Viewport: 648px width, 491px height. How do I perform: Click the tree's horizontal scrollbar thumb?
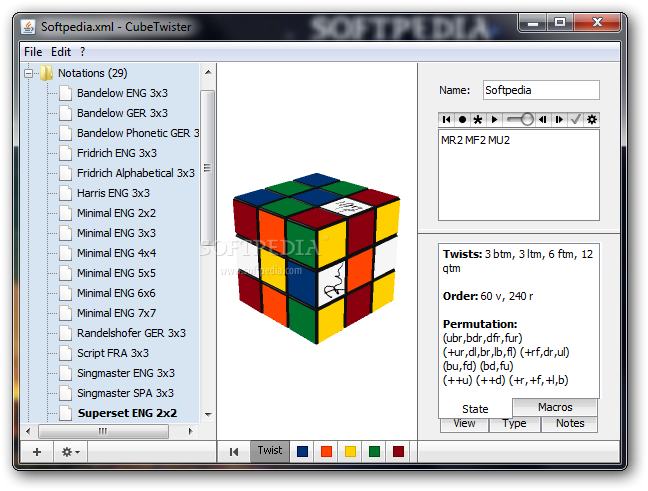(x=103, y=431)
